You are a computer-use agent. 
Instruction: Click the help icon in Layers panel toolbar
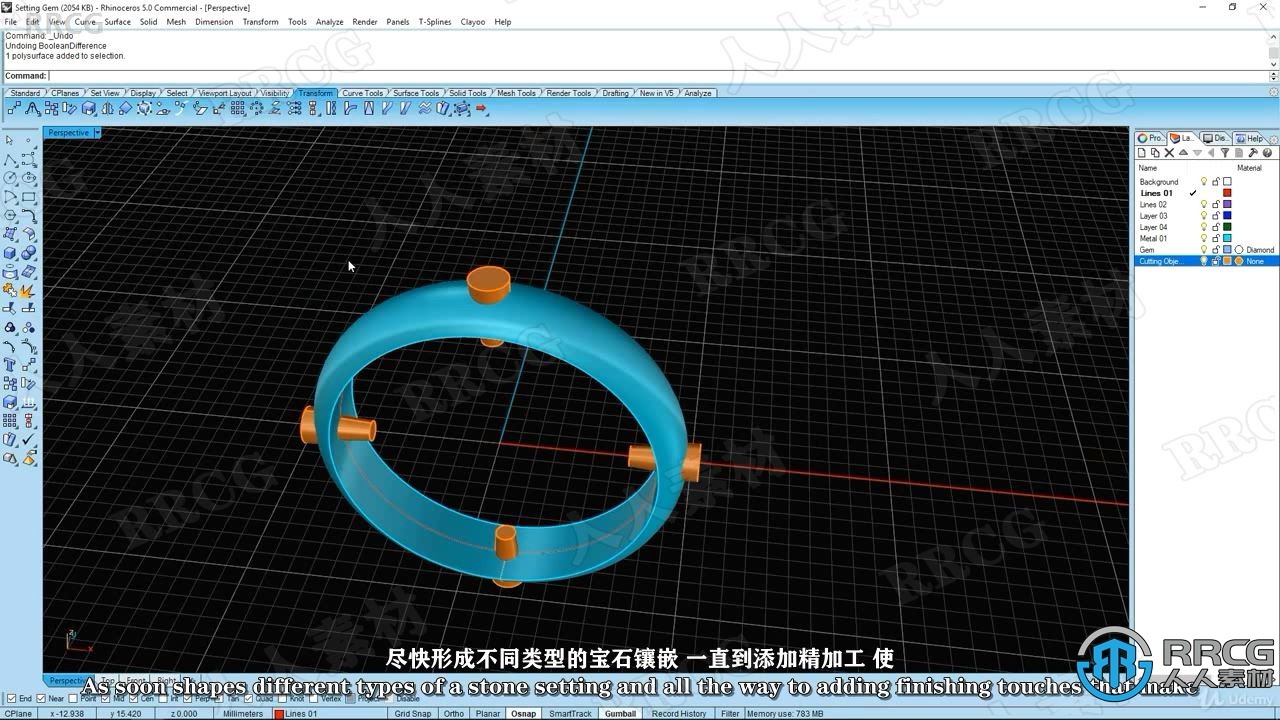(1267, 153)
